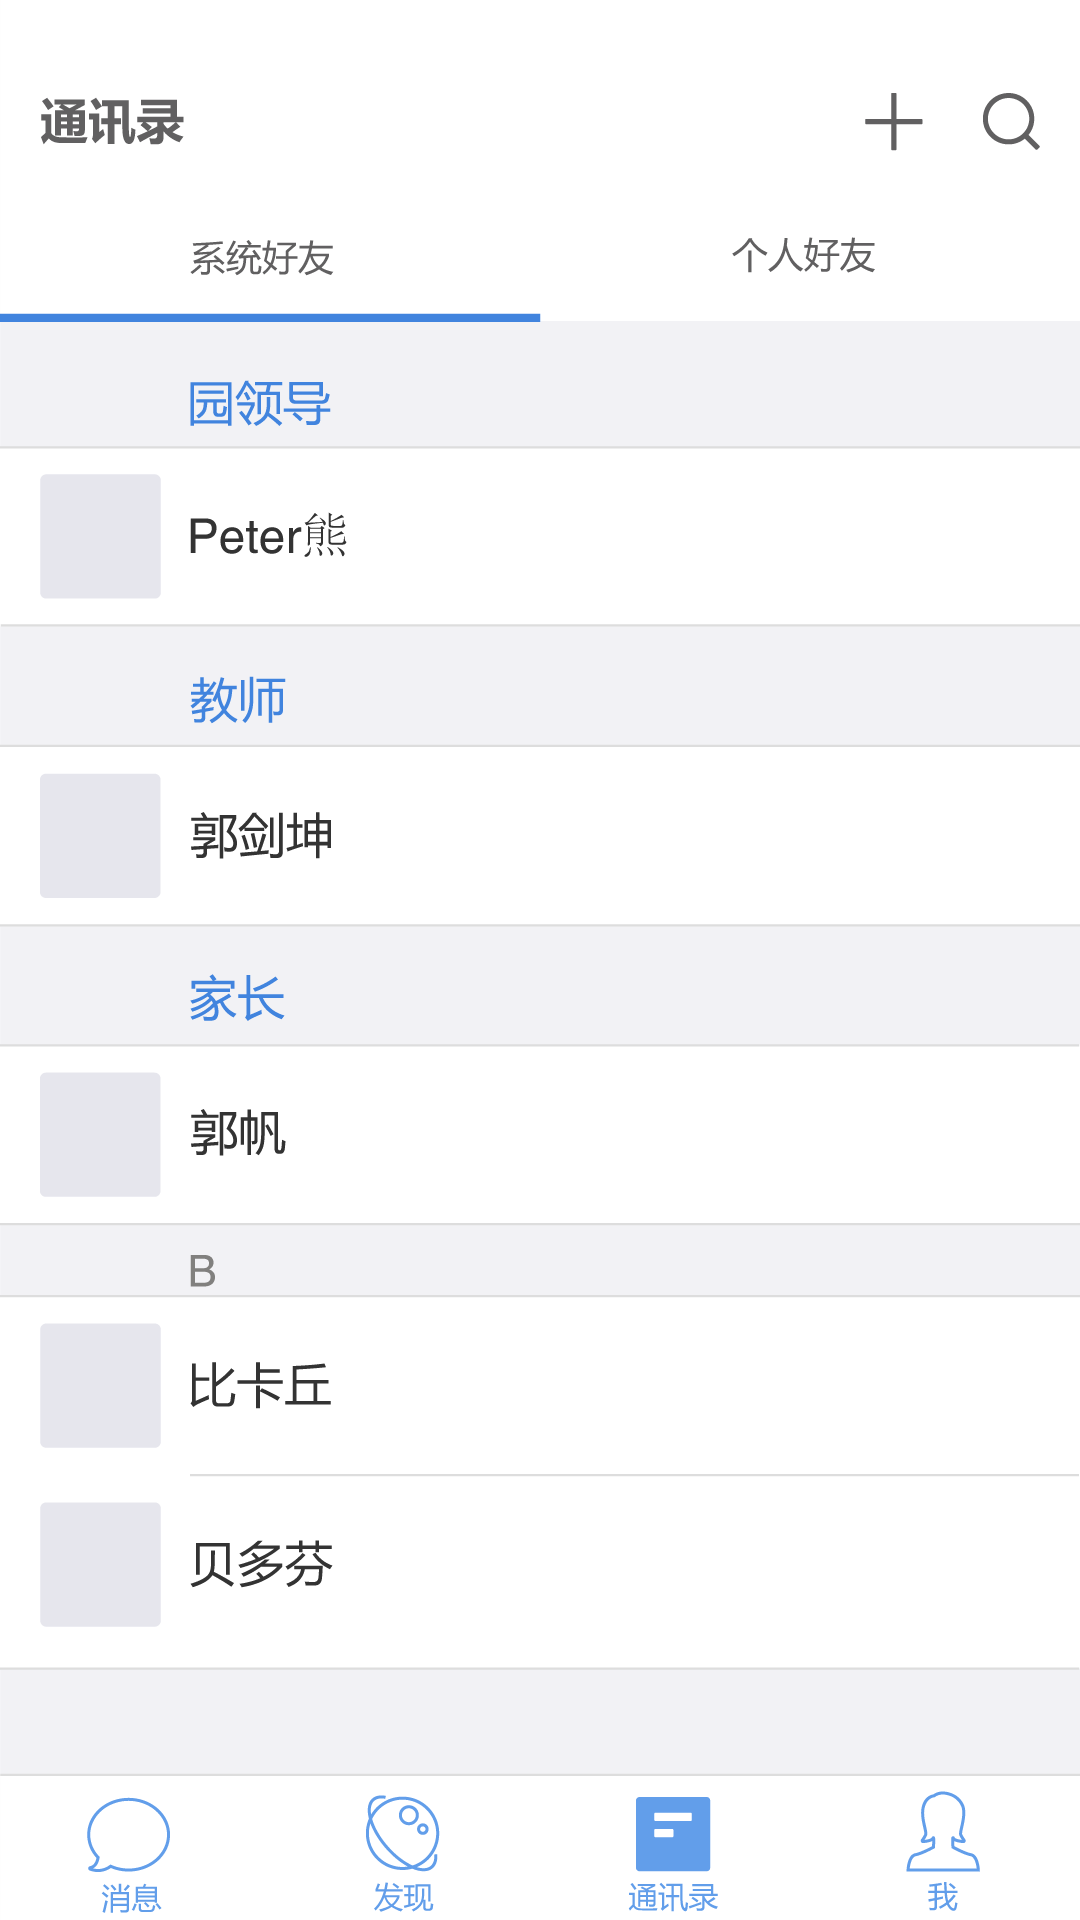This screenshot has height=1920, width=1080.
Task: Switch to the 系统好友 tab
Action: [262, 258]
